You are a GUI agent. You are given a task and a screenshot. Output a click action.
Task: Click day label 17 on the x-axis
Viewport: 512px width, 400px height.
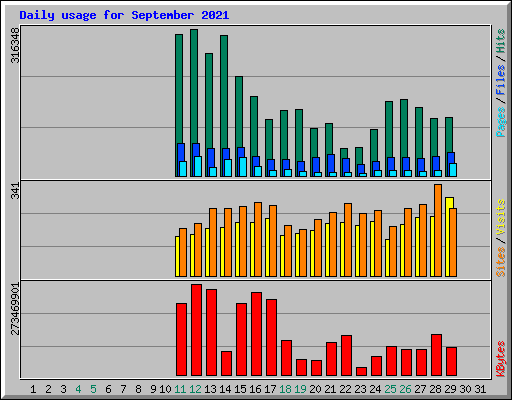click(270, 389)
